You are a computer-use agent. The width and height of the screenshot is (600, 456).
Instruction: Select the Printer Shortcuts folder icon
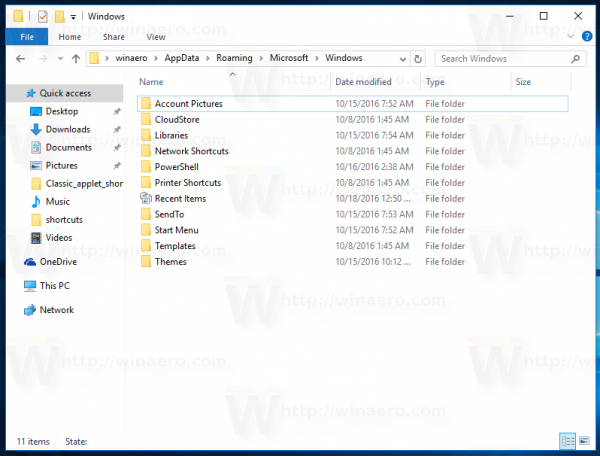click(x=146, y=182)
